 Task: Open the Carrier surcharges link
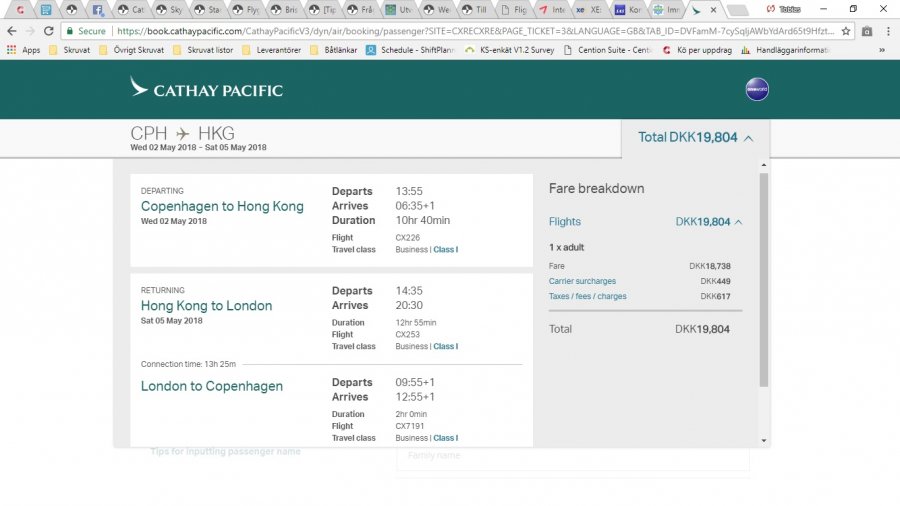click(582, 281)
